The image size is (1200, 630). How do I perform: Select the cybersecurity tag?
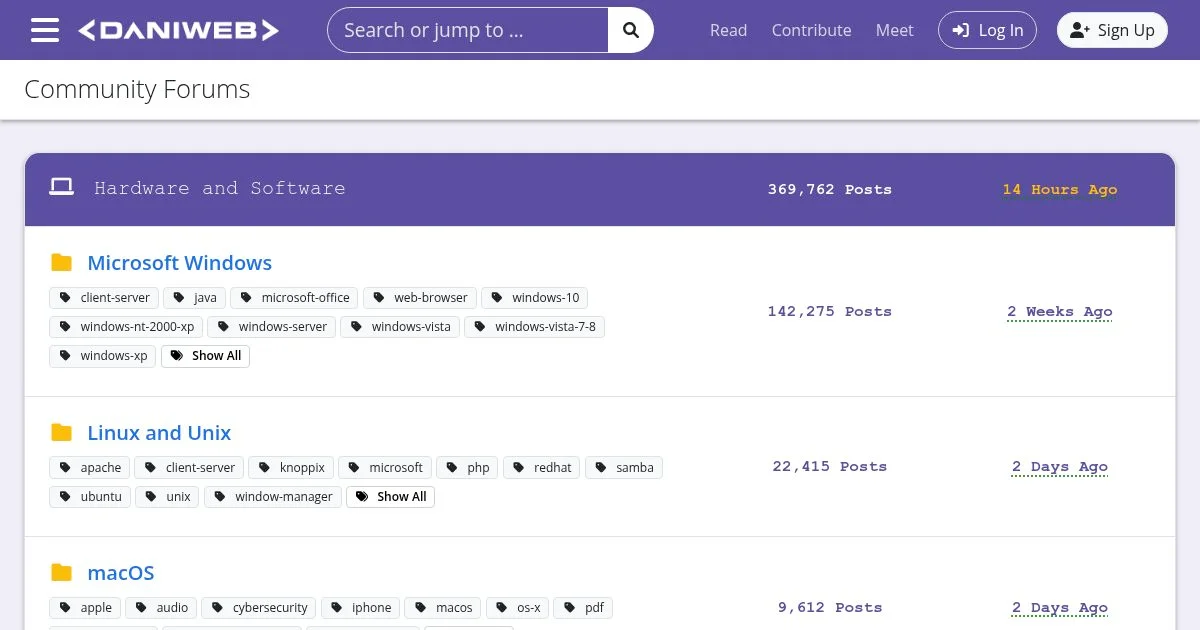pyautogui.click(x=259, y=608)
